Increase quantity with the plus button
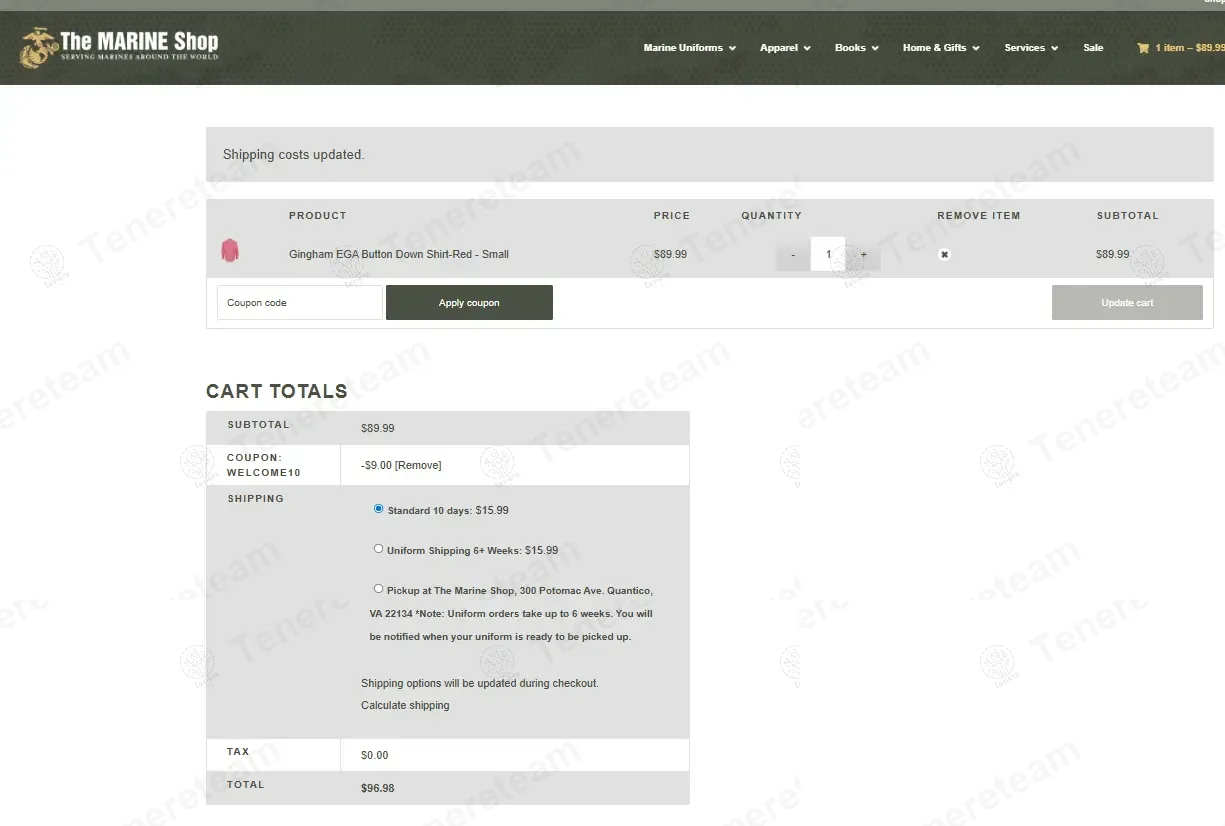The width and height of the screenshot is (1225, 826). point(864,254)
